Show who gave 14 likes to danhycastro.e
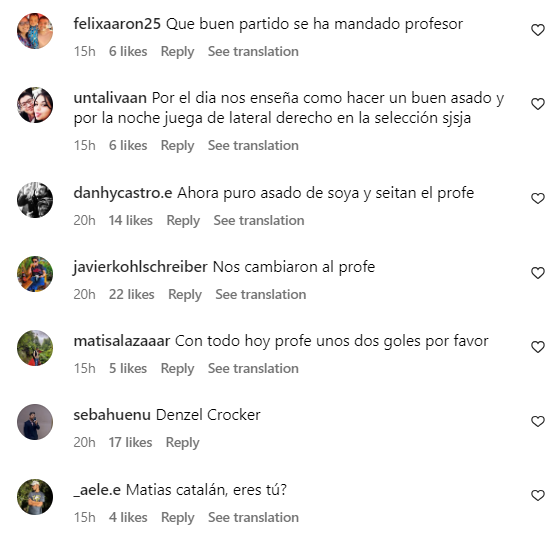 (131, 221)
